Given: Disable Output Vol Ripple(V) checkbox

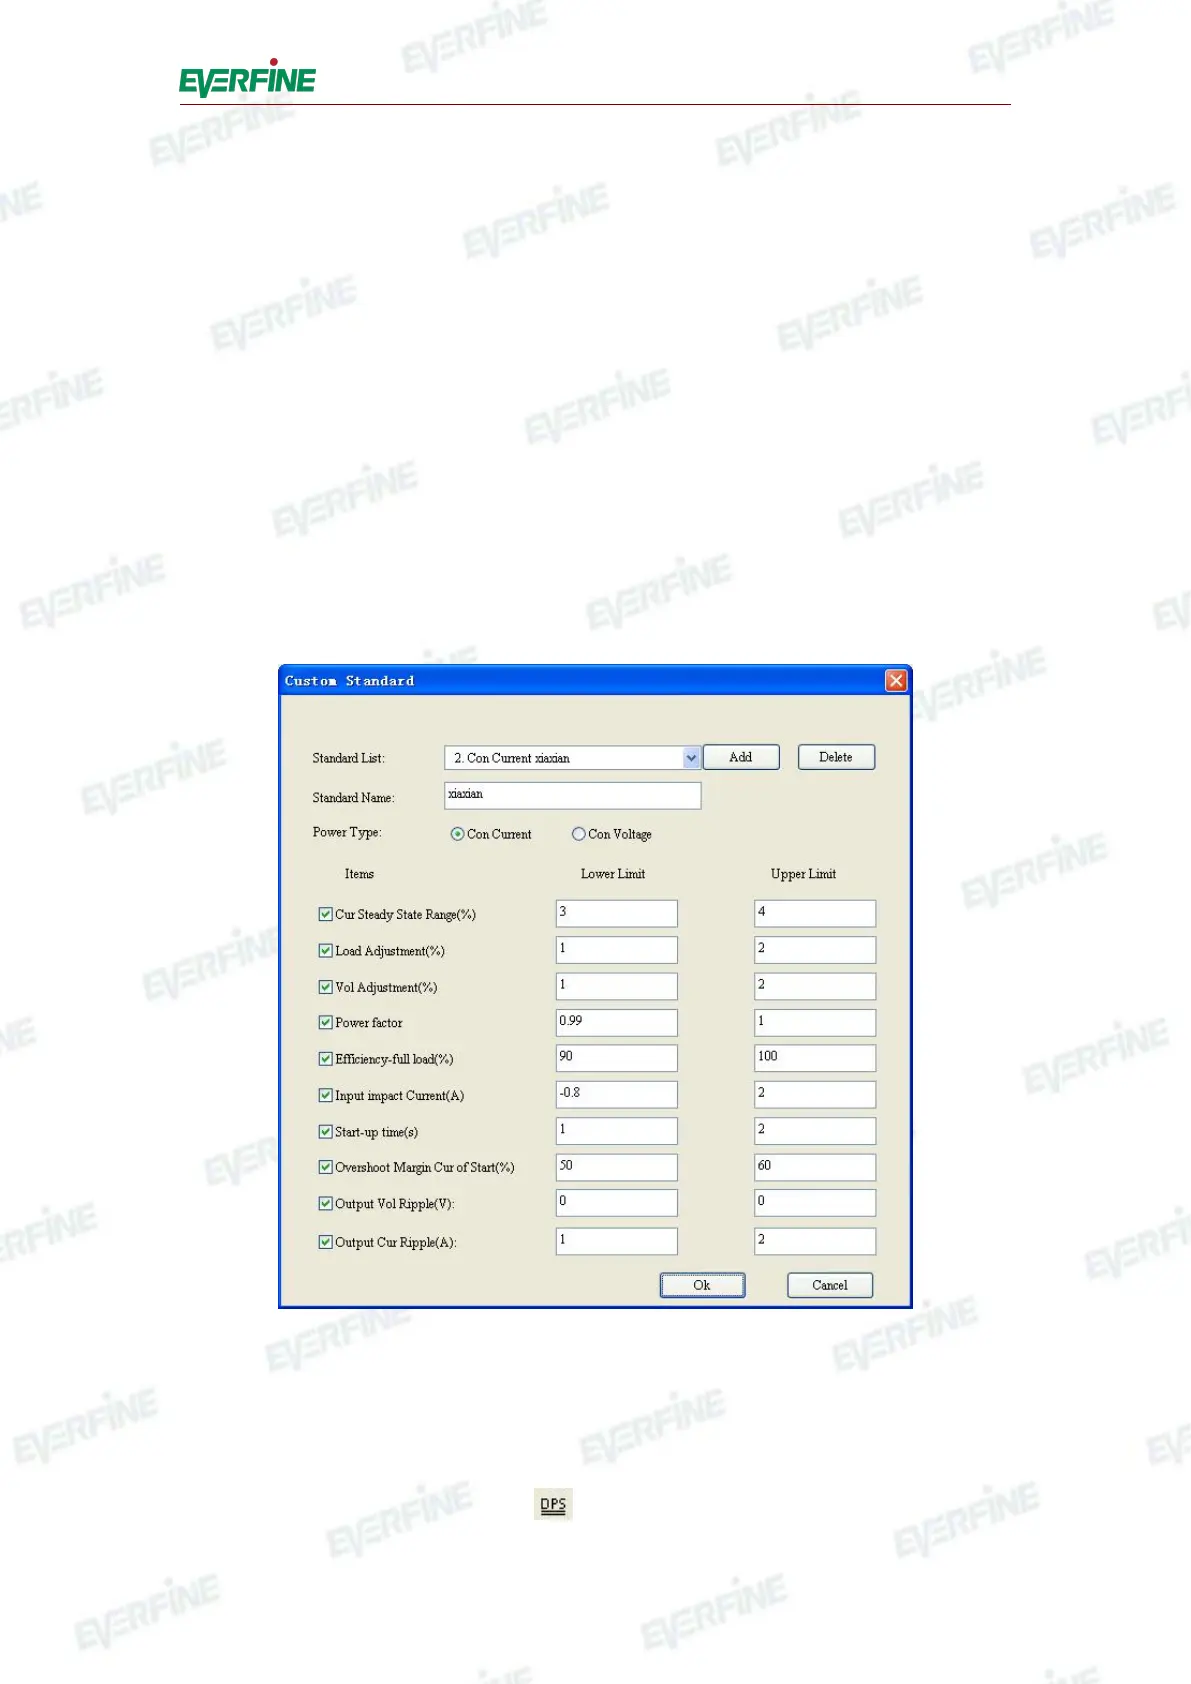Looking at the screenshot, I should [x=325, y=1204].
